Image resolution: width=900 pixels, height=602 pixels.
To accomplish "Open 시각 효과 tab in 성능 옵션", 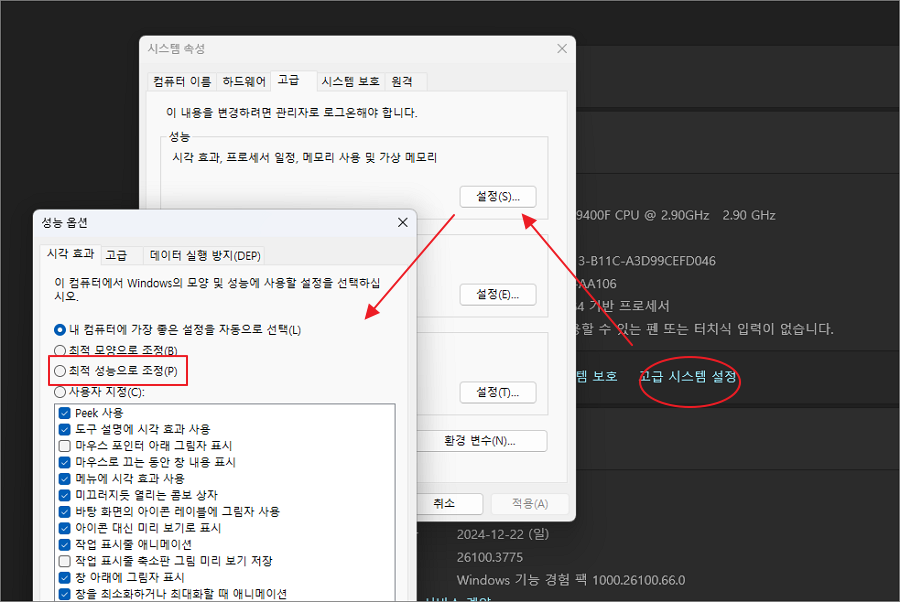I will [70, 254].
